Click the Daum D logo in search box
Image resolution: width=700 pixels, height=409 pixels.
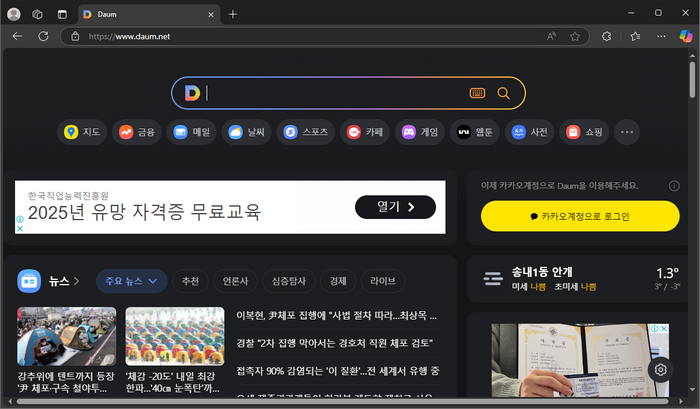pos(192,93)
